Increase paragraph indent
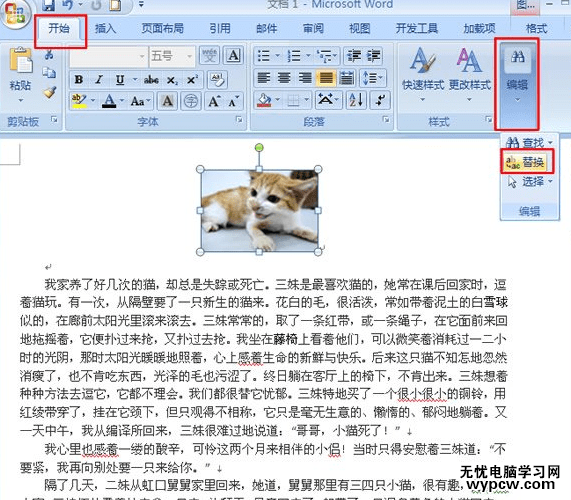Screen dimensions: 571x500 [373, 56]
